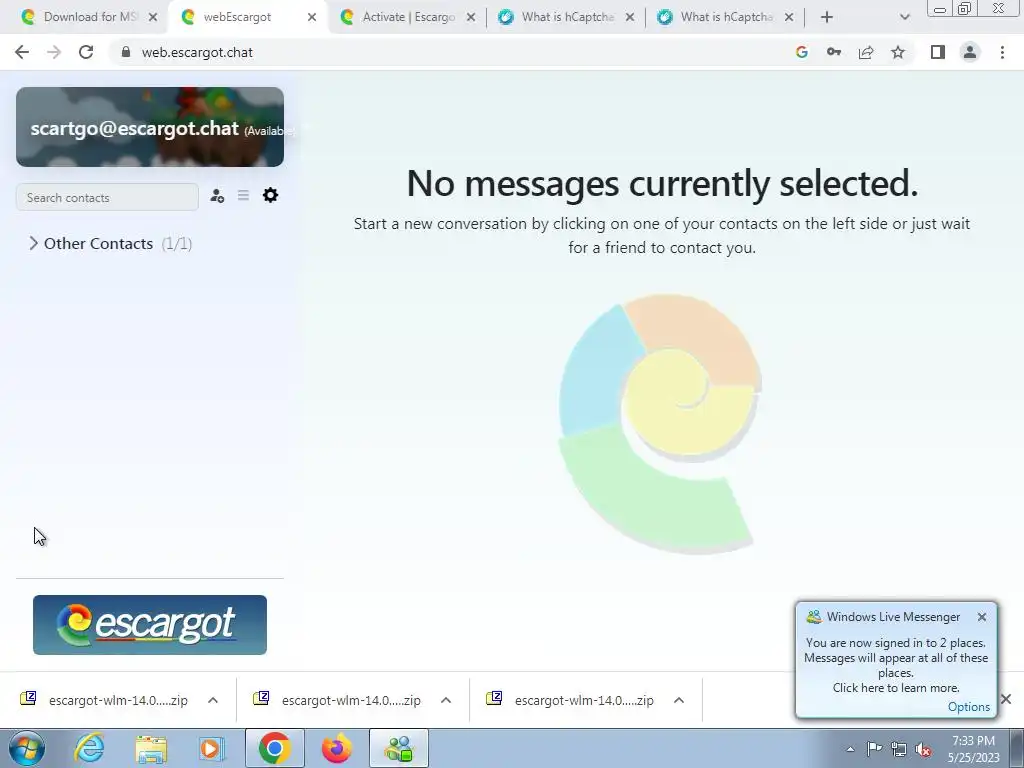Open third escargot-wlm-14.0 zip download
1024x768 pixels.
coord(570,700)
